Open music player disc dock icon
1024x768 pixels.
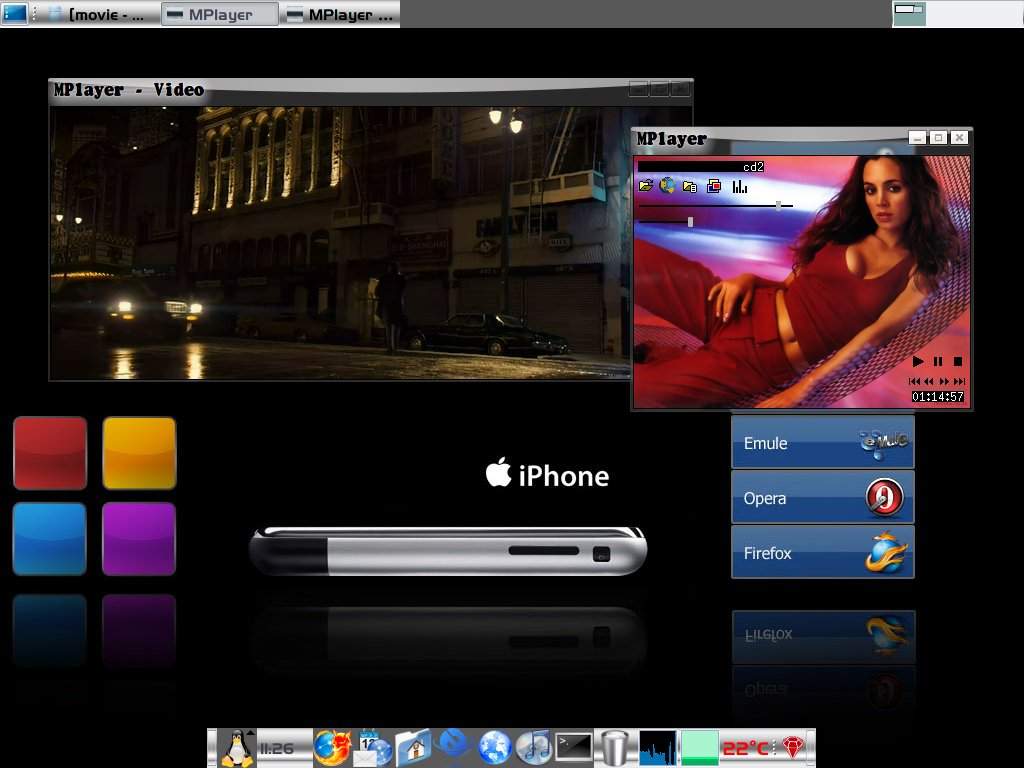[534, 748]
